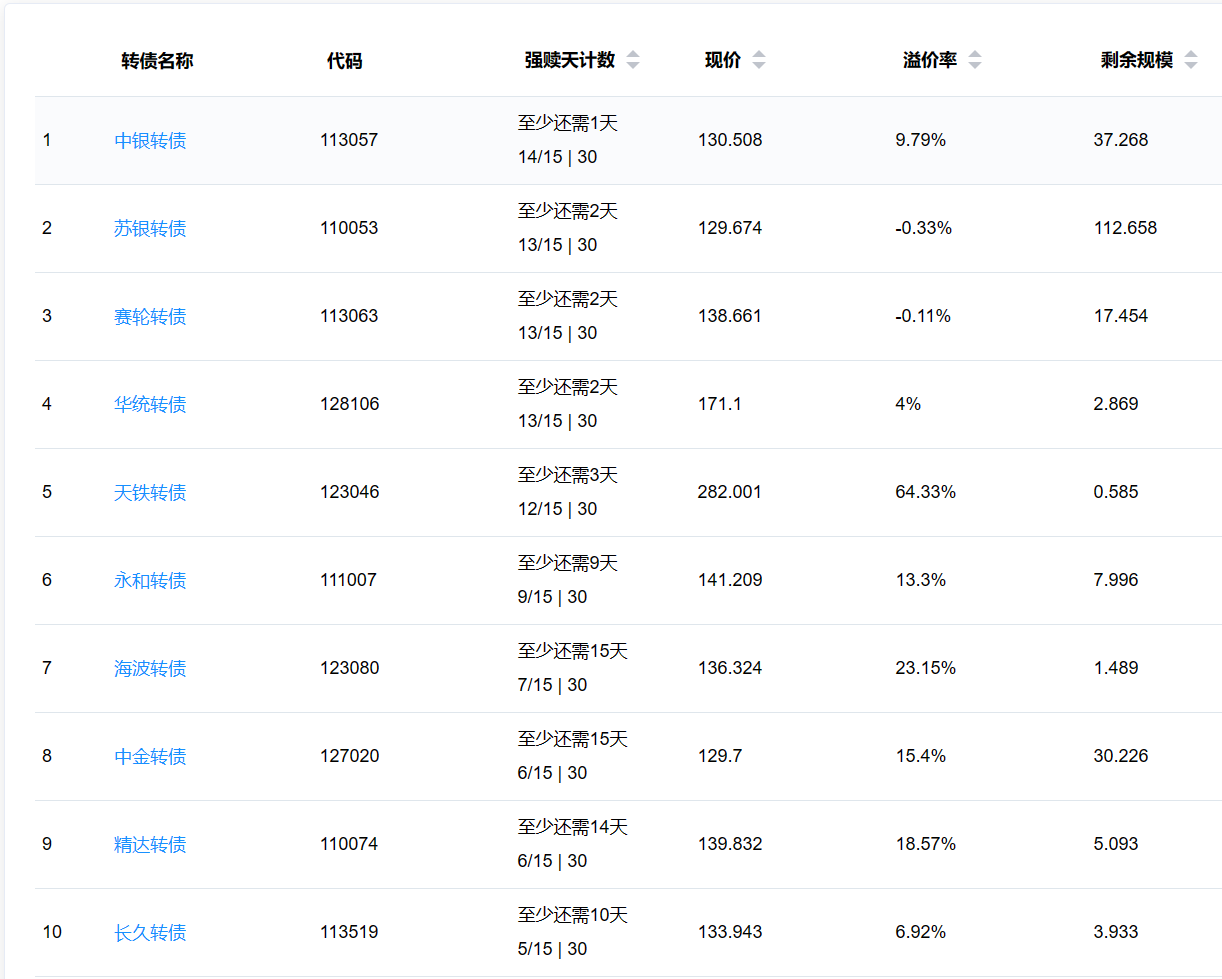Select the 112.658 remaining scale cell

1125,228
